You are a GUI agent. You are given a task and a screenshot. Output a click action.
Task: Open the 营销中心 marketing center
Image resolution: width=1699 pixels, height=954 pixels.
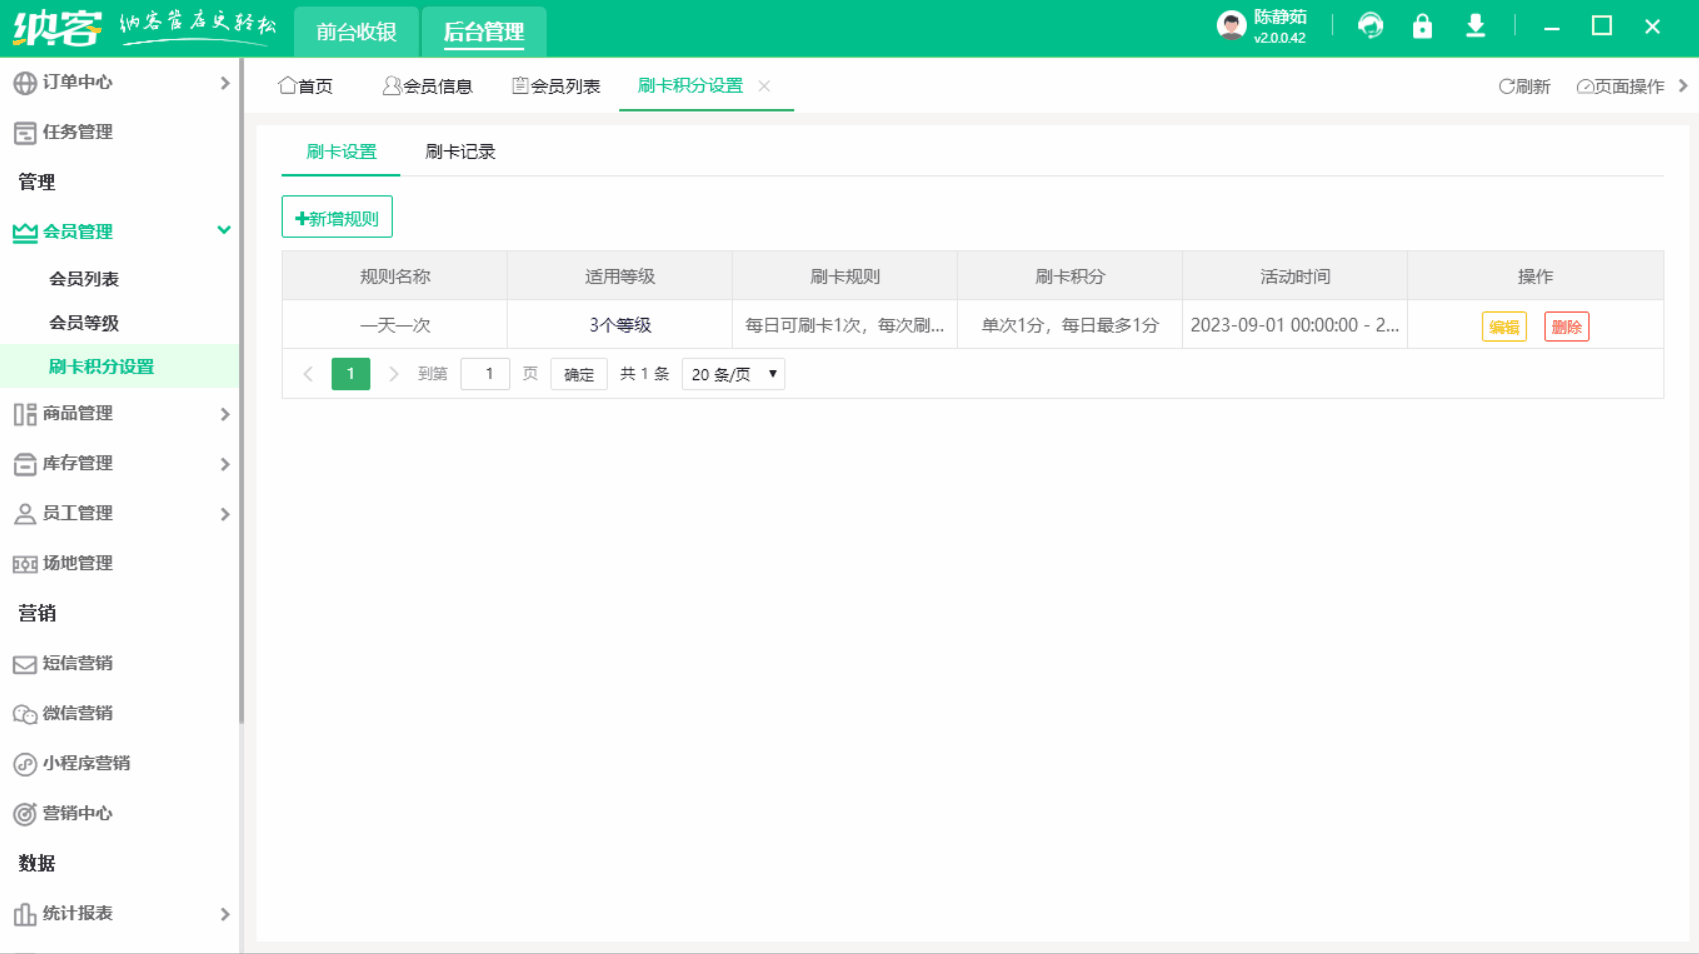[x=76, y=813]
